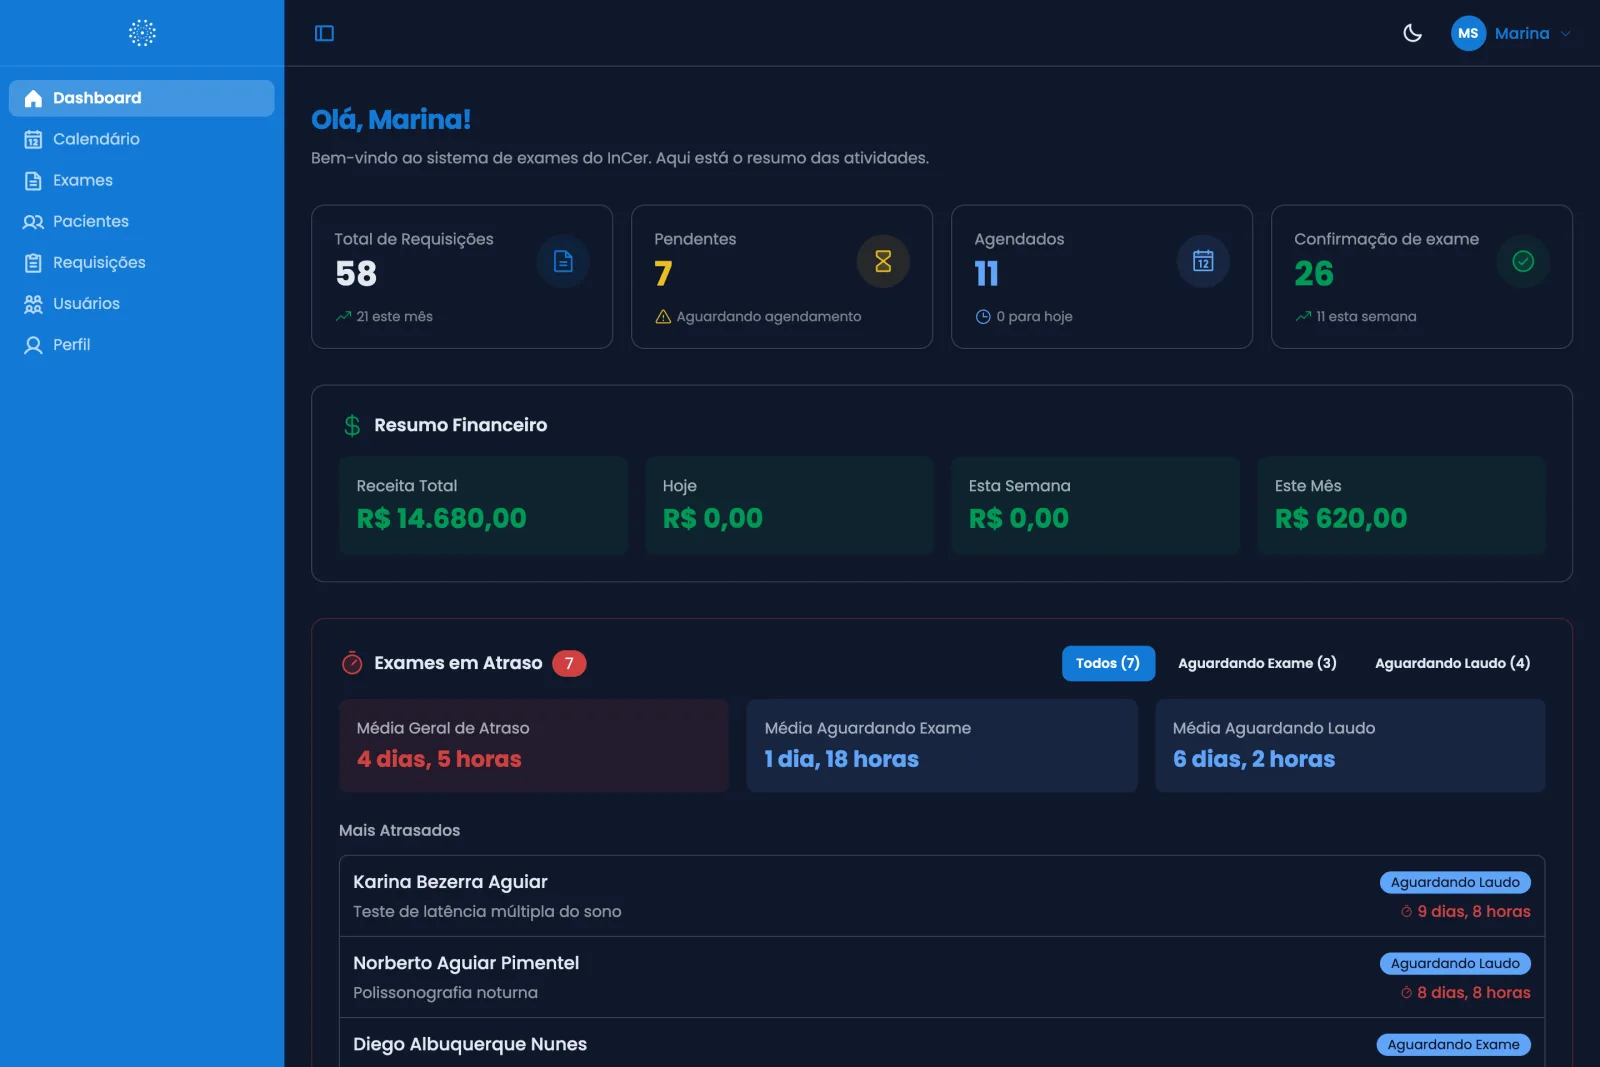1600x1067 pixels.
Task: Click the clock icon beside 0 para hoje
Action: 983,316
